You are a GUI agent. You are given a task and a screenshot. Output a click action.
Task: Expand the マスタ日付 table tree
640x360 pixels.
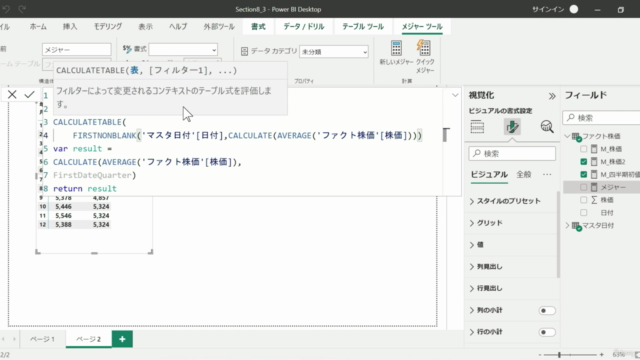tap(567, 225)
